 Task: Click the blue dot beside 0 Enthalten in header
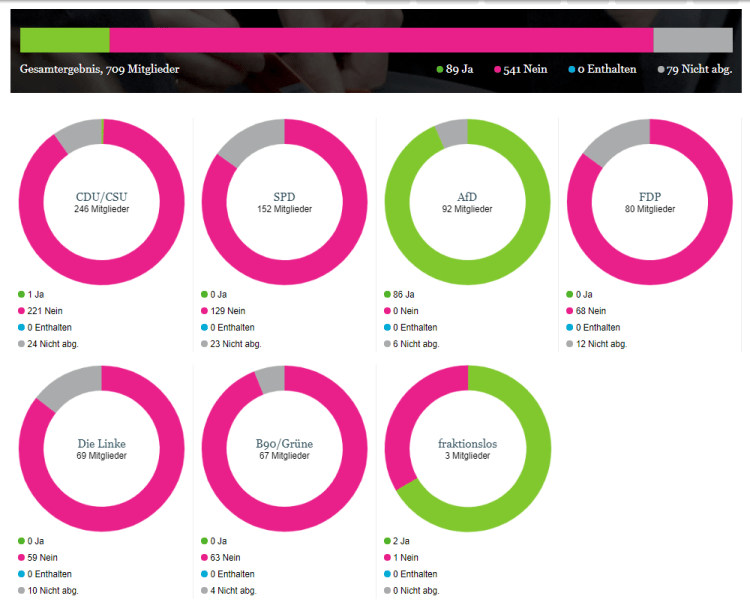(572, 70)
